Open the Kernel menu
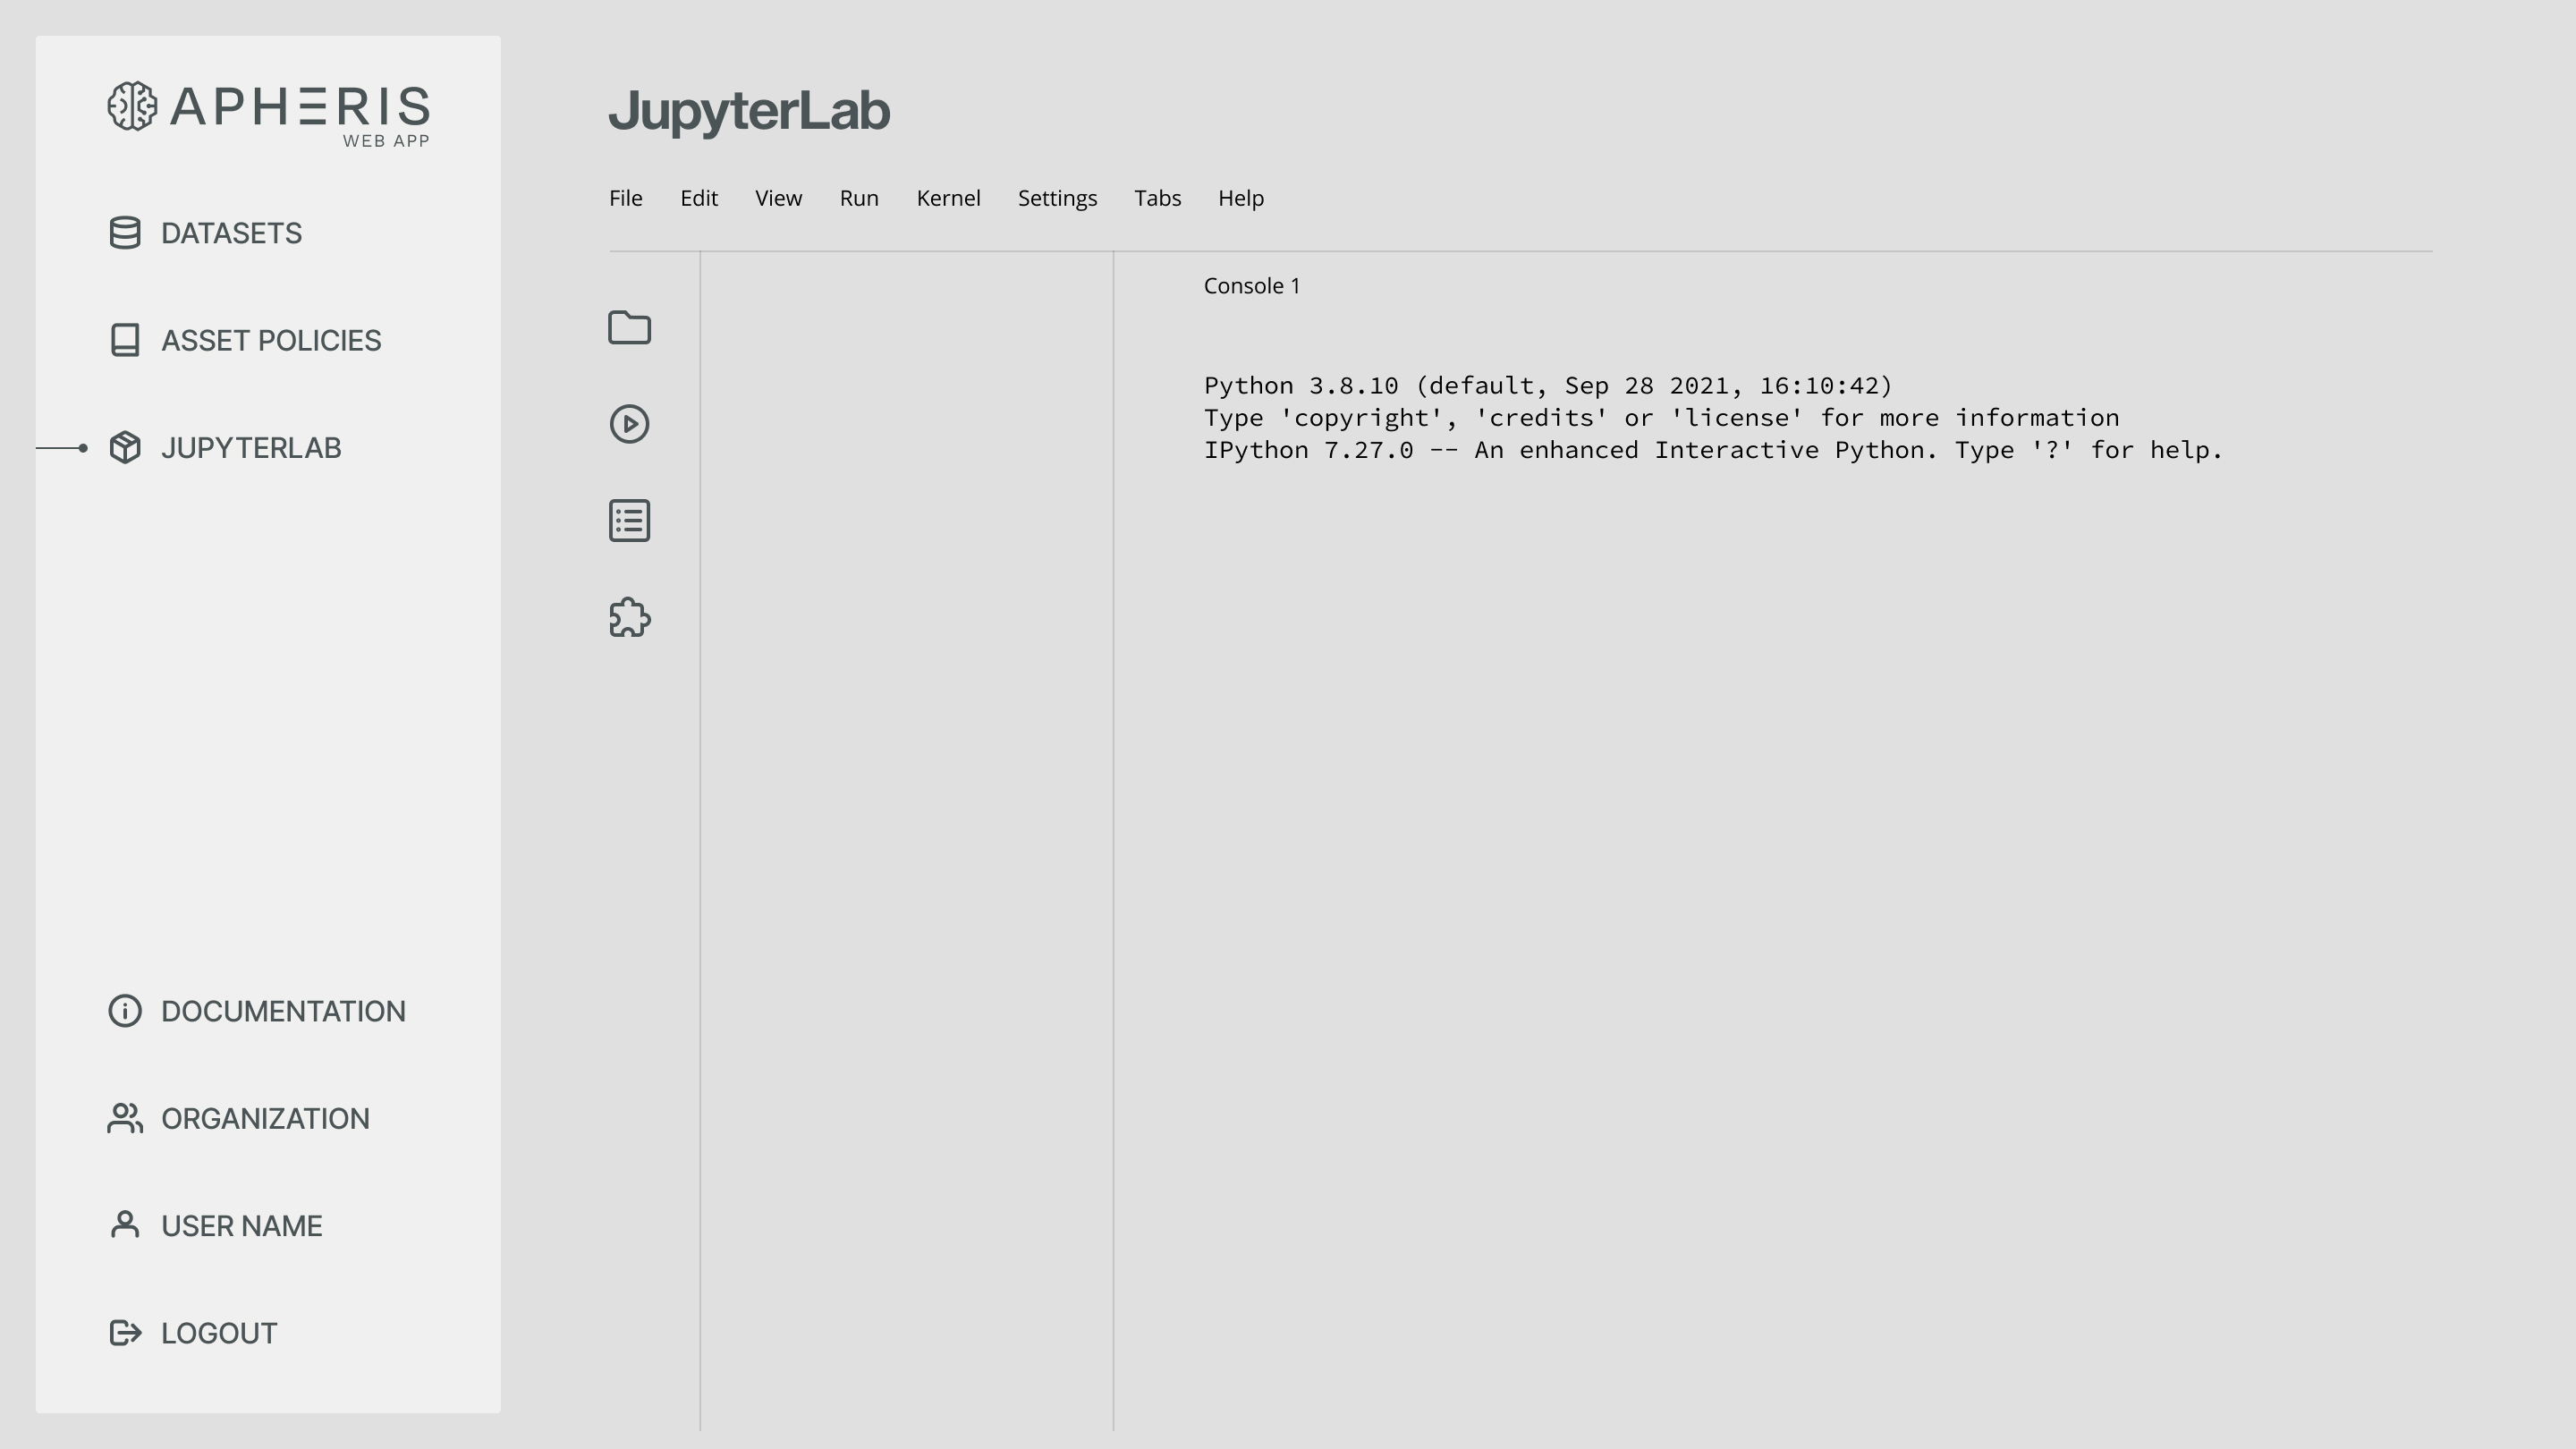 click(948, 197)
